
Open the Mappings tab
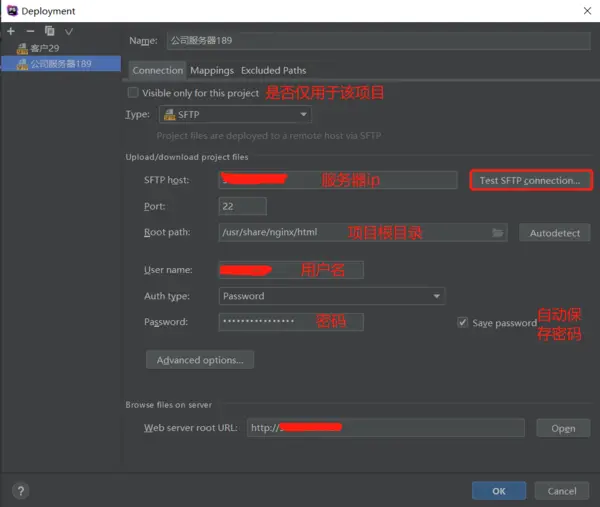(x=212, y=70)
